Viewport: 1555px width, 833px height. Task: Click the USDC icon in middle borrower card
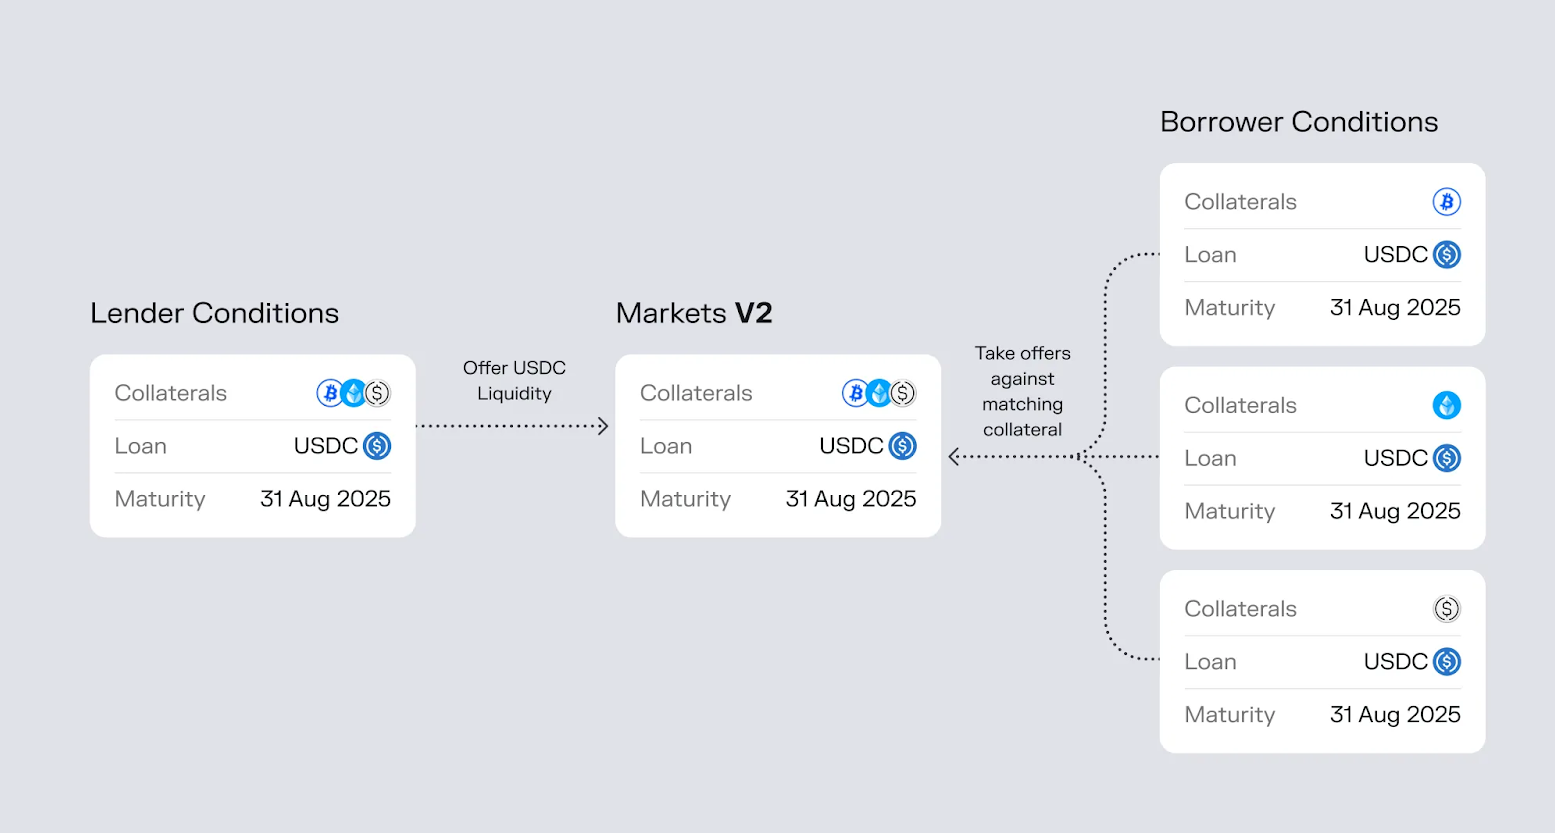click(1446, 458)
